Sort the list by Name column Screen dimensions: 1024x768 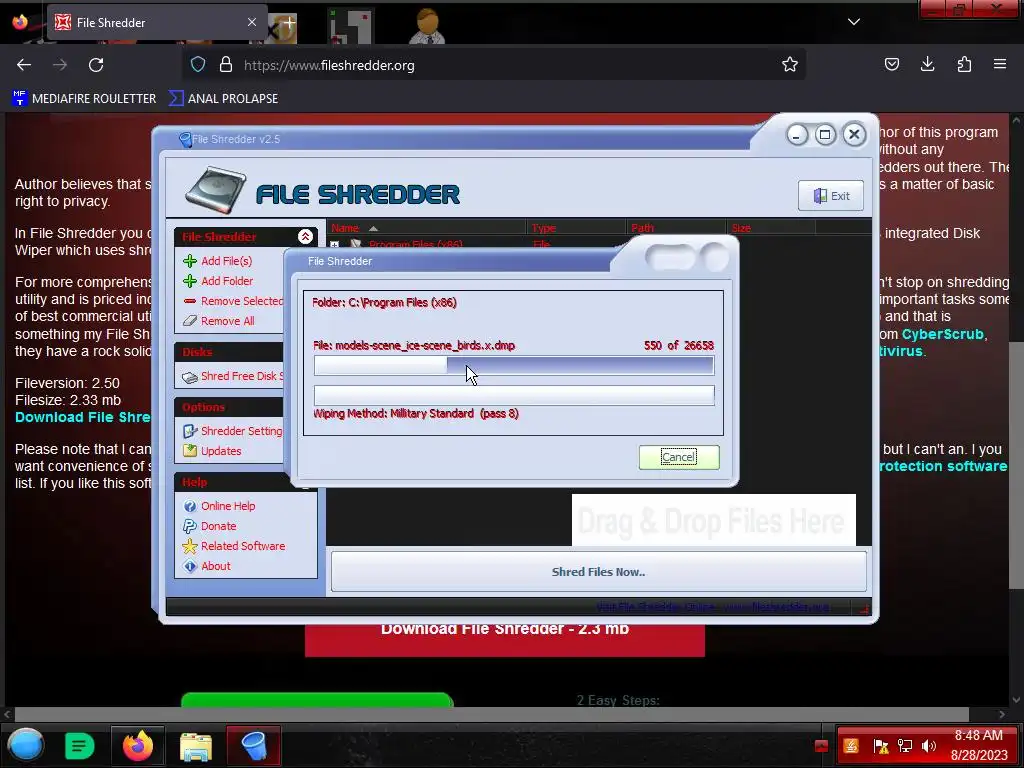pos(426,228)
